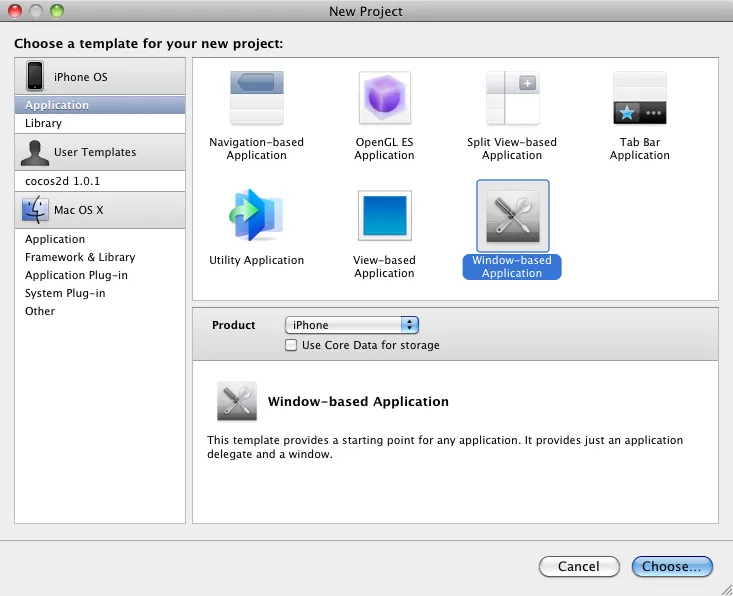Enable Use Core Data for storage
Image resolution: width=733 pixels, height=596 pixels.
point(291,345)
